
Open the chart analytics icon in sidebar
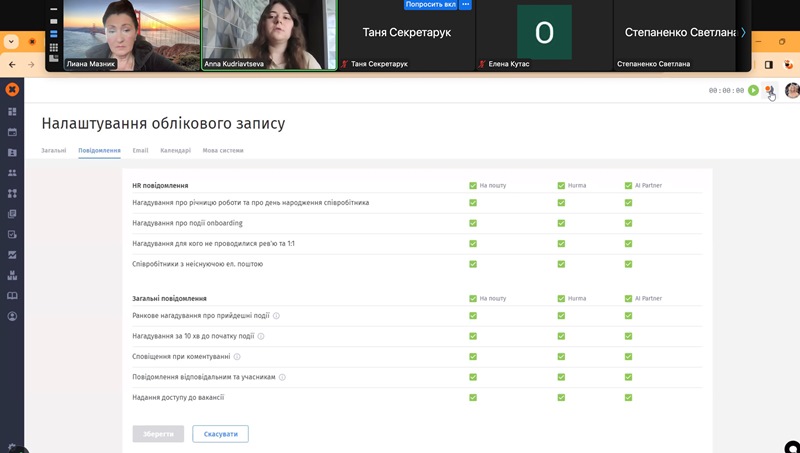(12, 255)
